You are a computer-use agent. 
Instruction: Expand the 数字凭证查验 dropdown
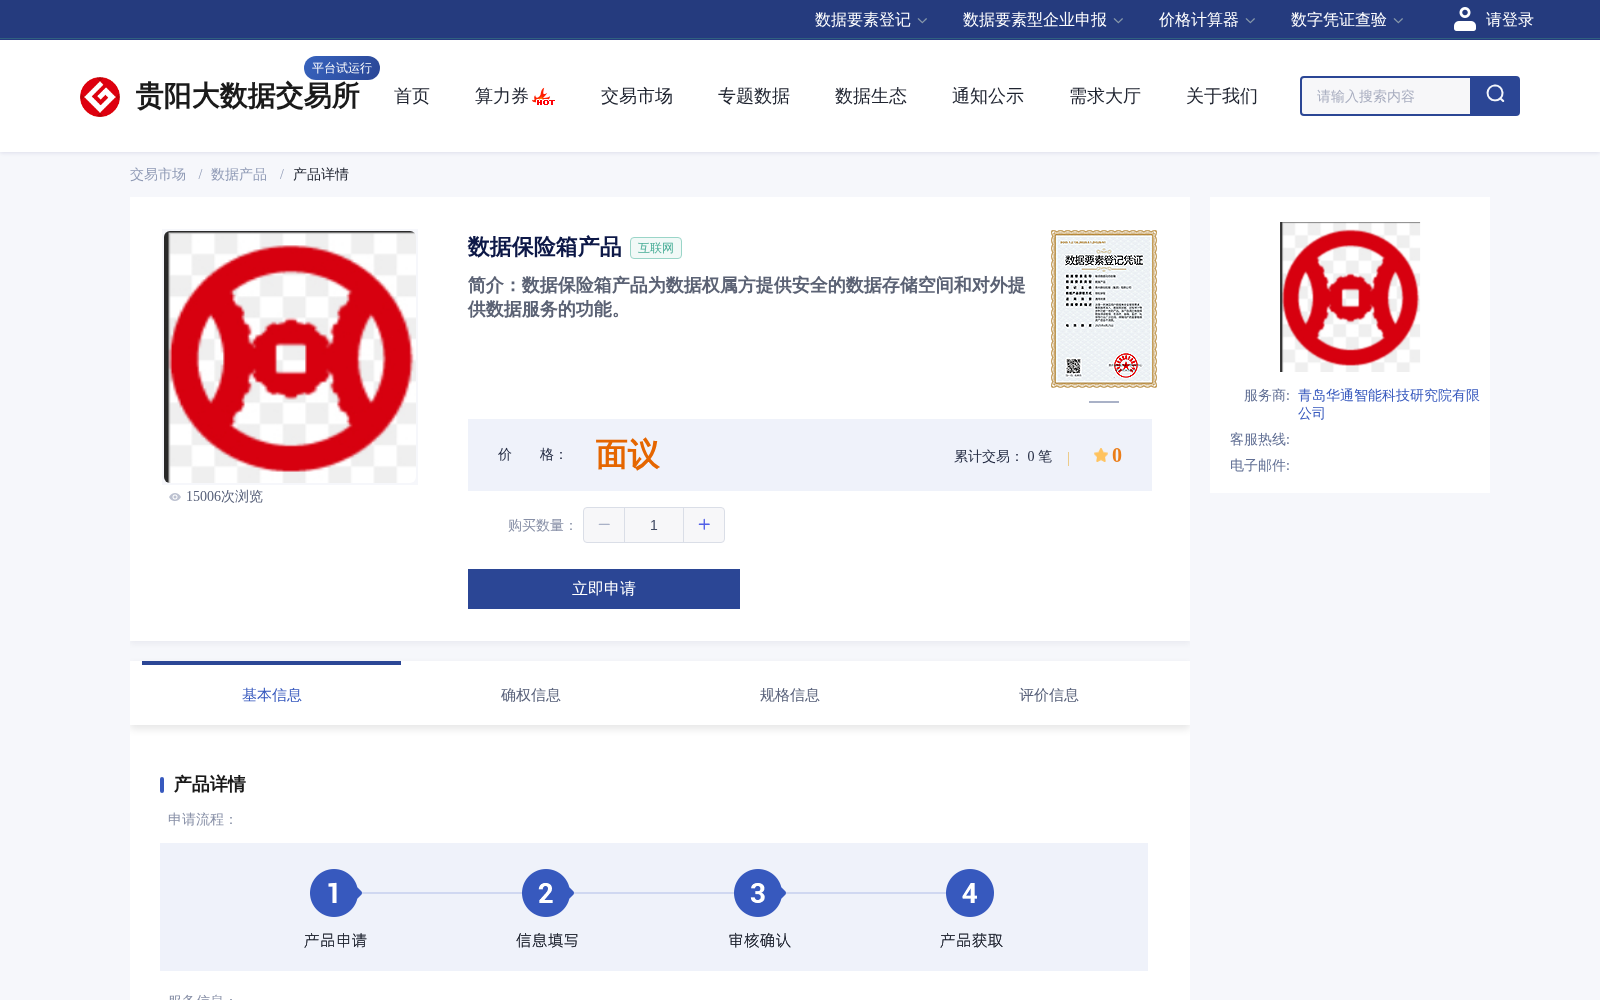[1347, 20]
